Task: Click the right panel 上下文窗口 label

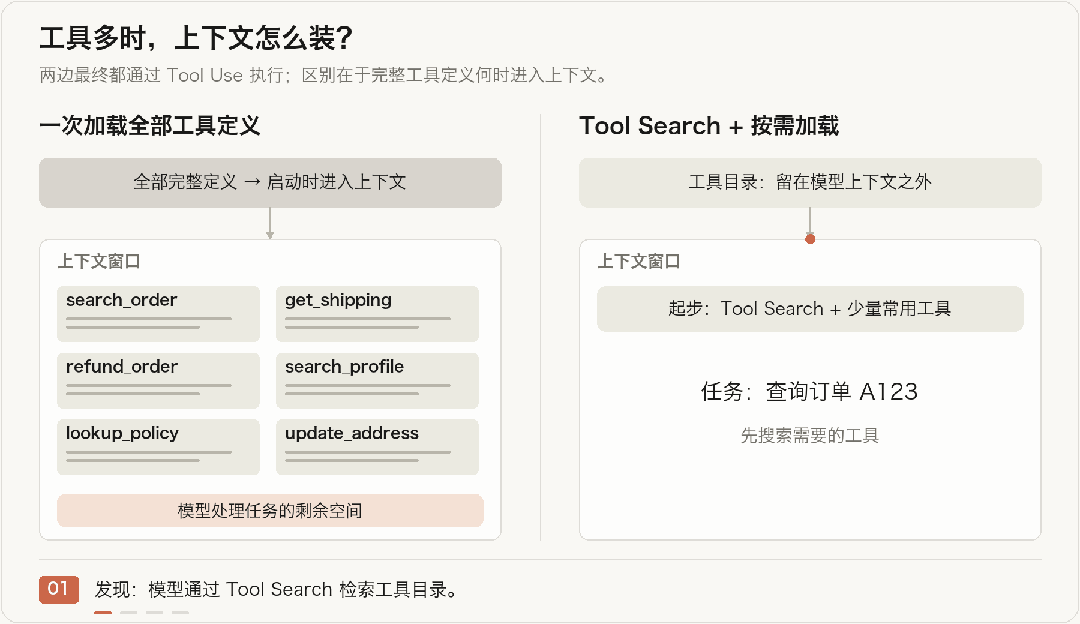Action: 639,262
